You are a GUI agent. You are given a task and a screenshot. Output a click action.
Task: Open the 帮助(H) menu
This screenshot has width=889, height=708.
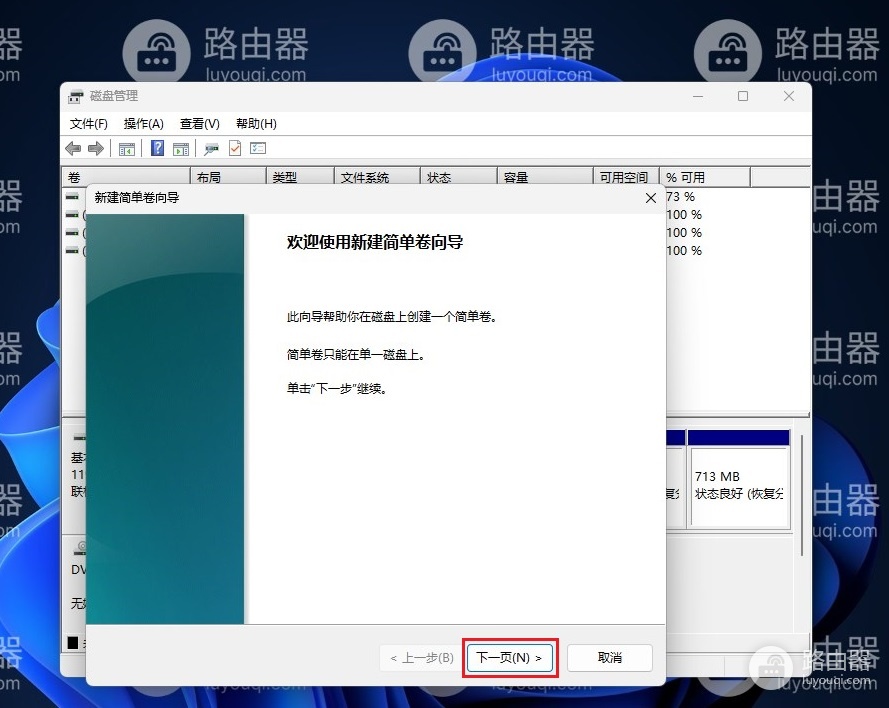click(256, 124)
